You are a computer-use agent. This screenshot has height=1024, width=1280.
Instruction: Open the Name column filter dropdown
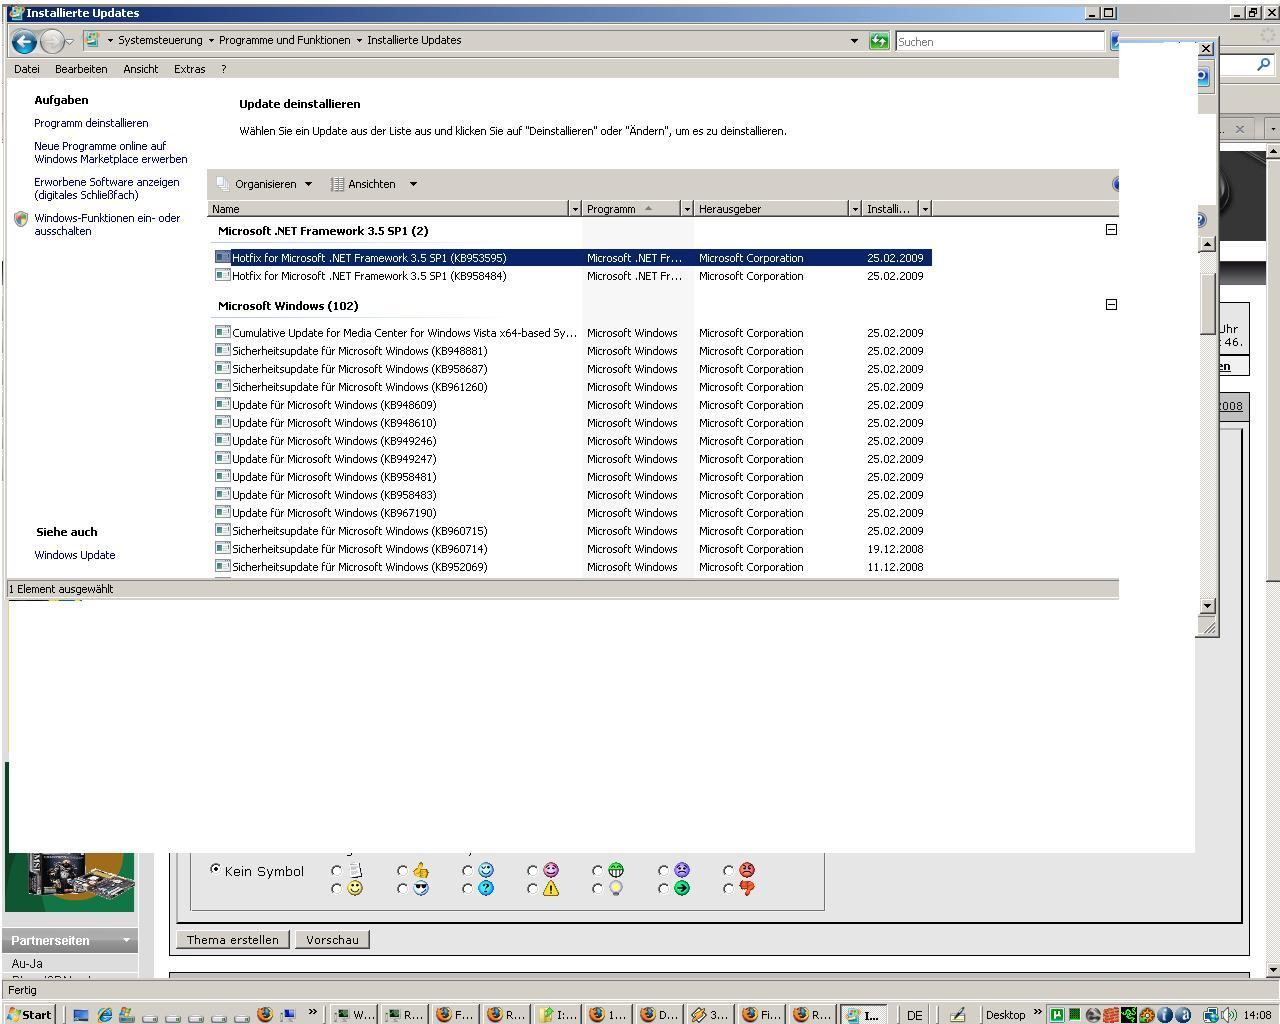(575, 209)
